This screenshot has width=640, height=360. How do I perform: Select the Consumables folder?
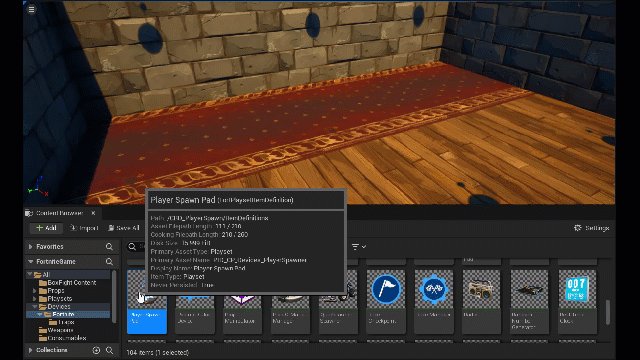pos(62,338)
